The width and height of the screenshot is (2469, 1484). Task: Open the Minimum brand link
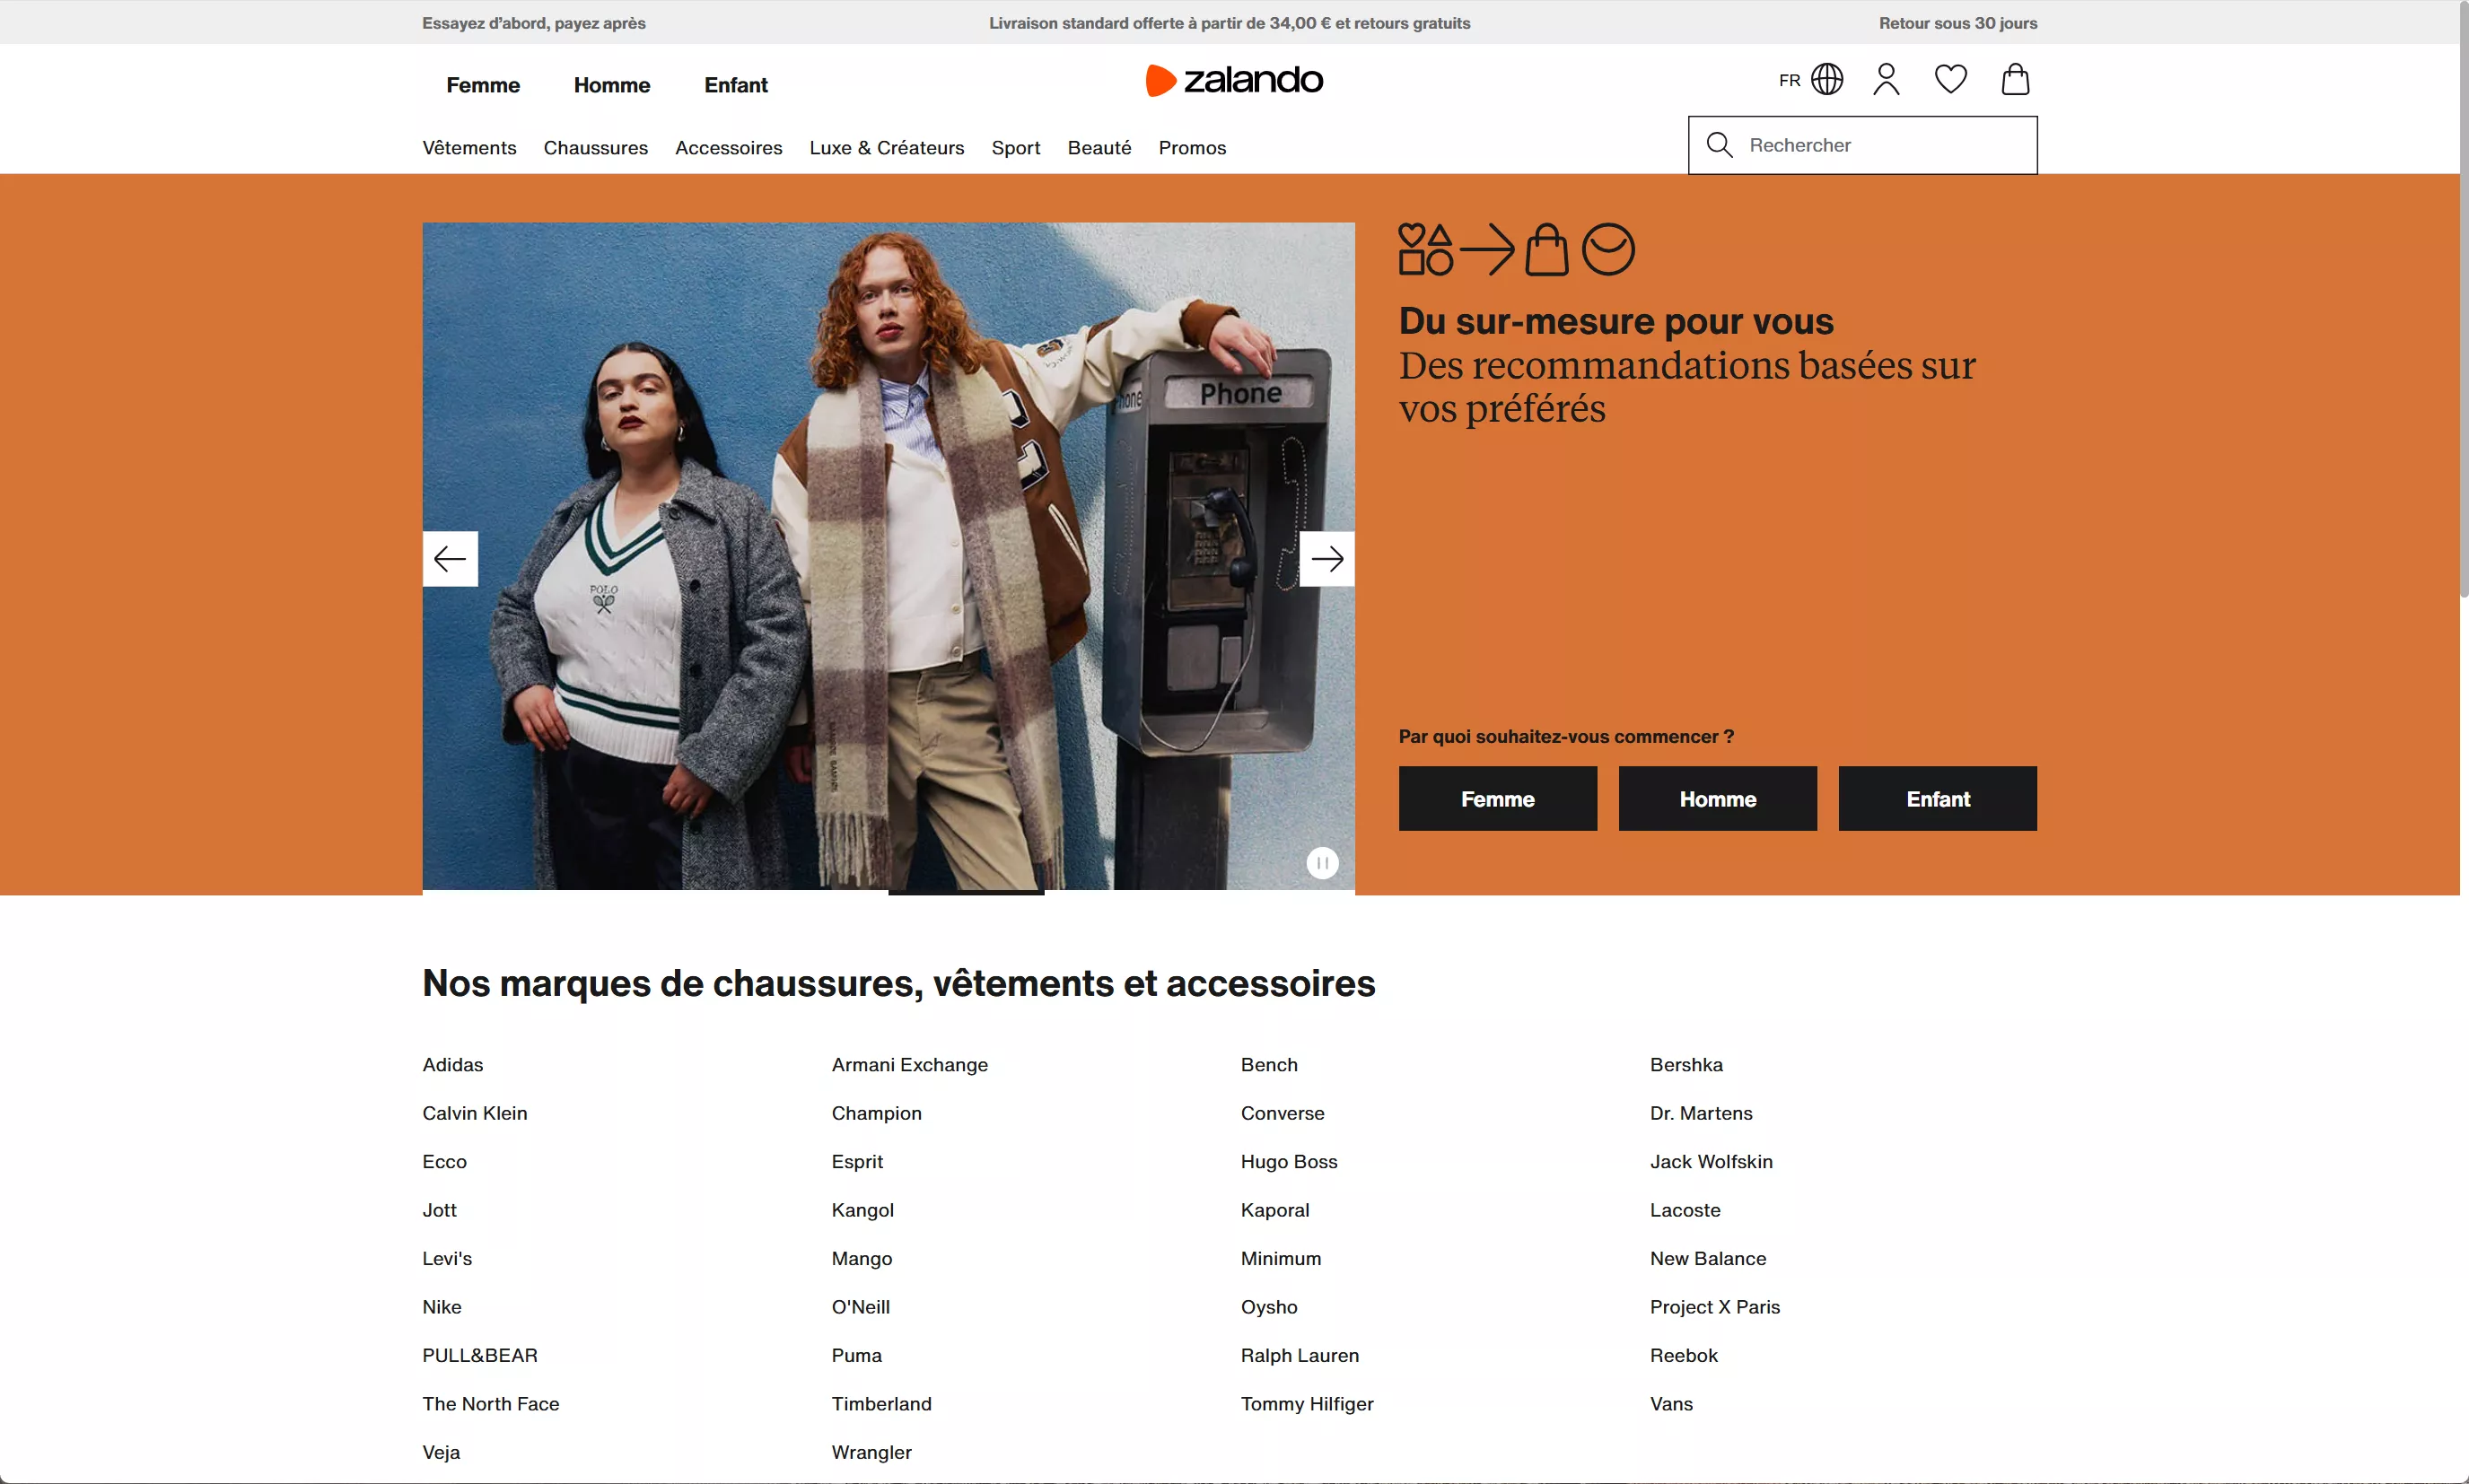1281,1259
